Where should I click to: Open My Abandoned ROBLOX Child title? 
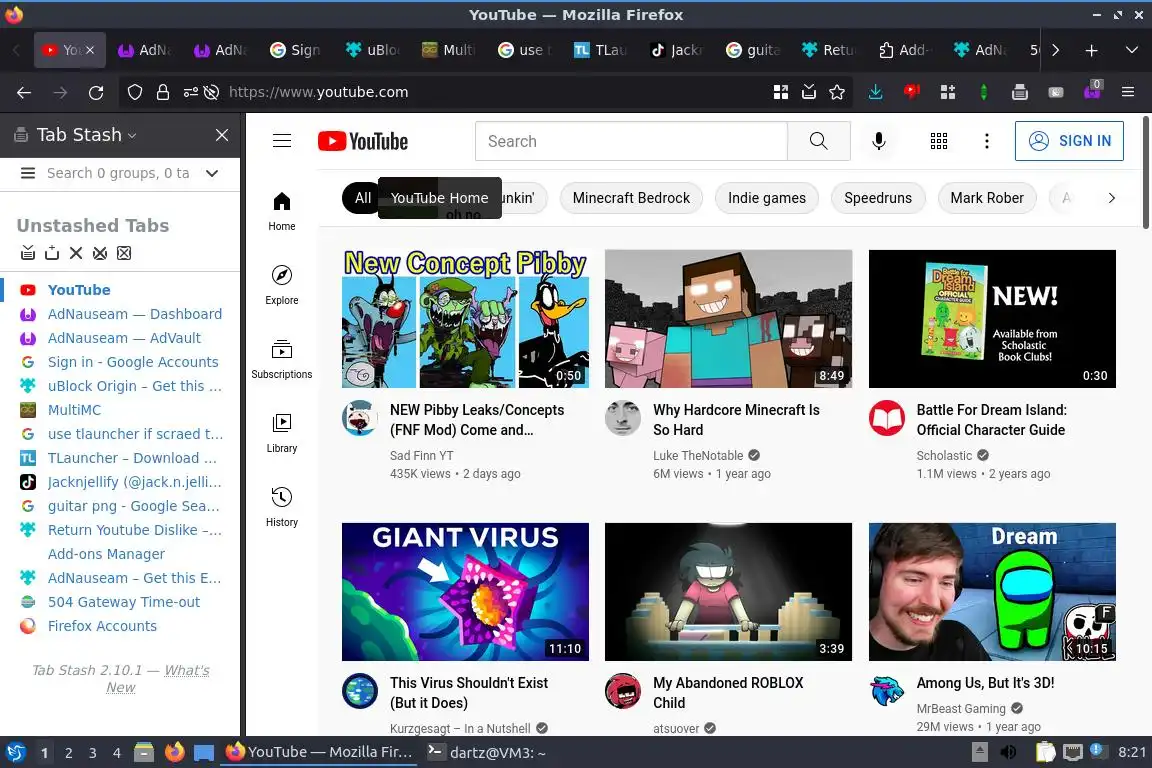728,693
